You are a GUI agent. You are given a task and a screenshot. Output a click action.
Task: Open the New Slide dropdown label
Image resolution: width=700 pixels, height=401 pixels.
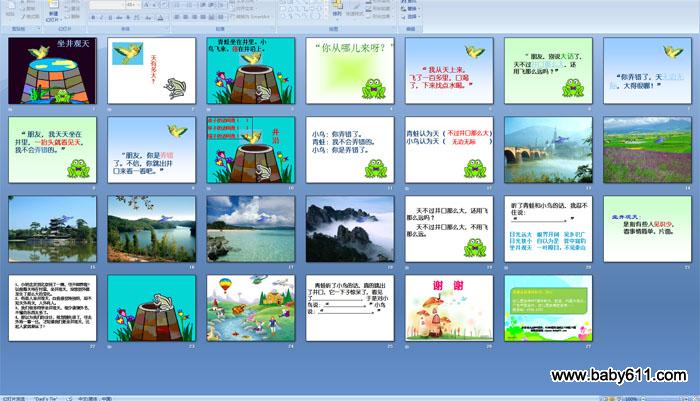[53, 18]
